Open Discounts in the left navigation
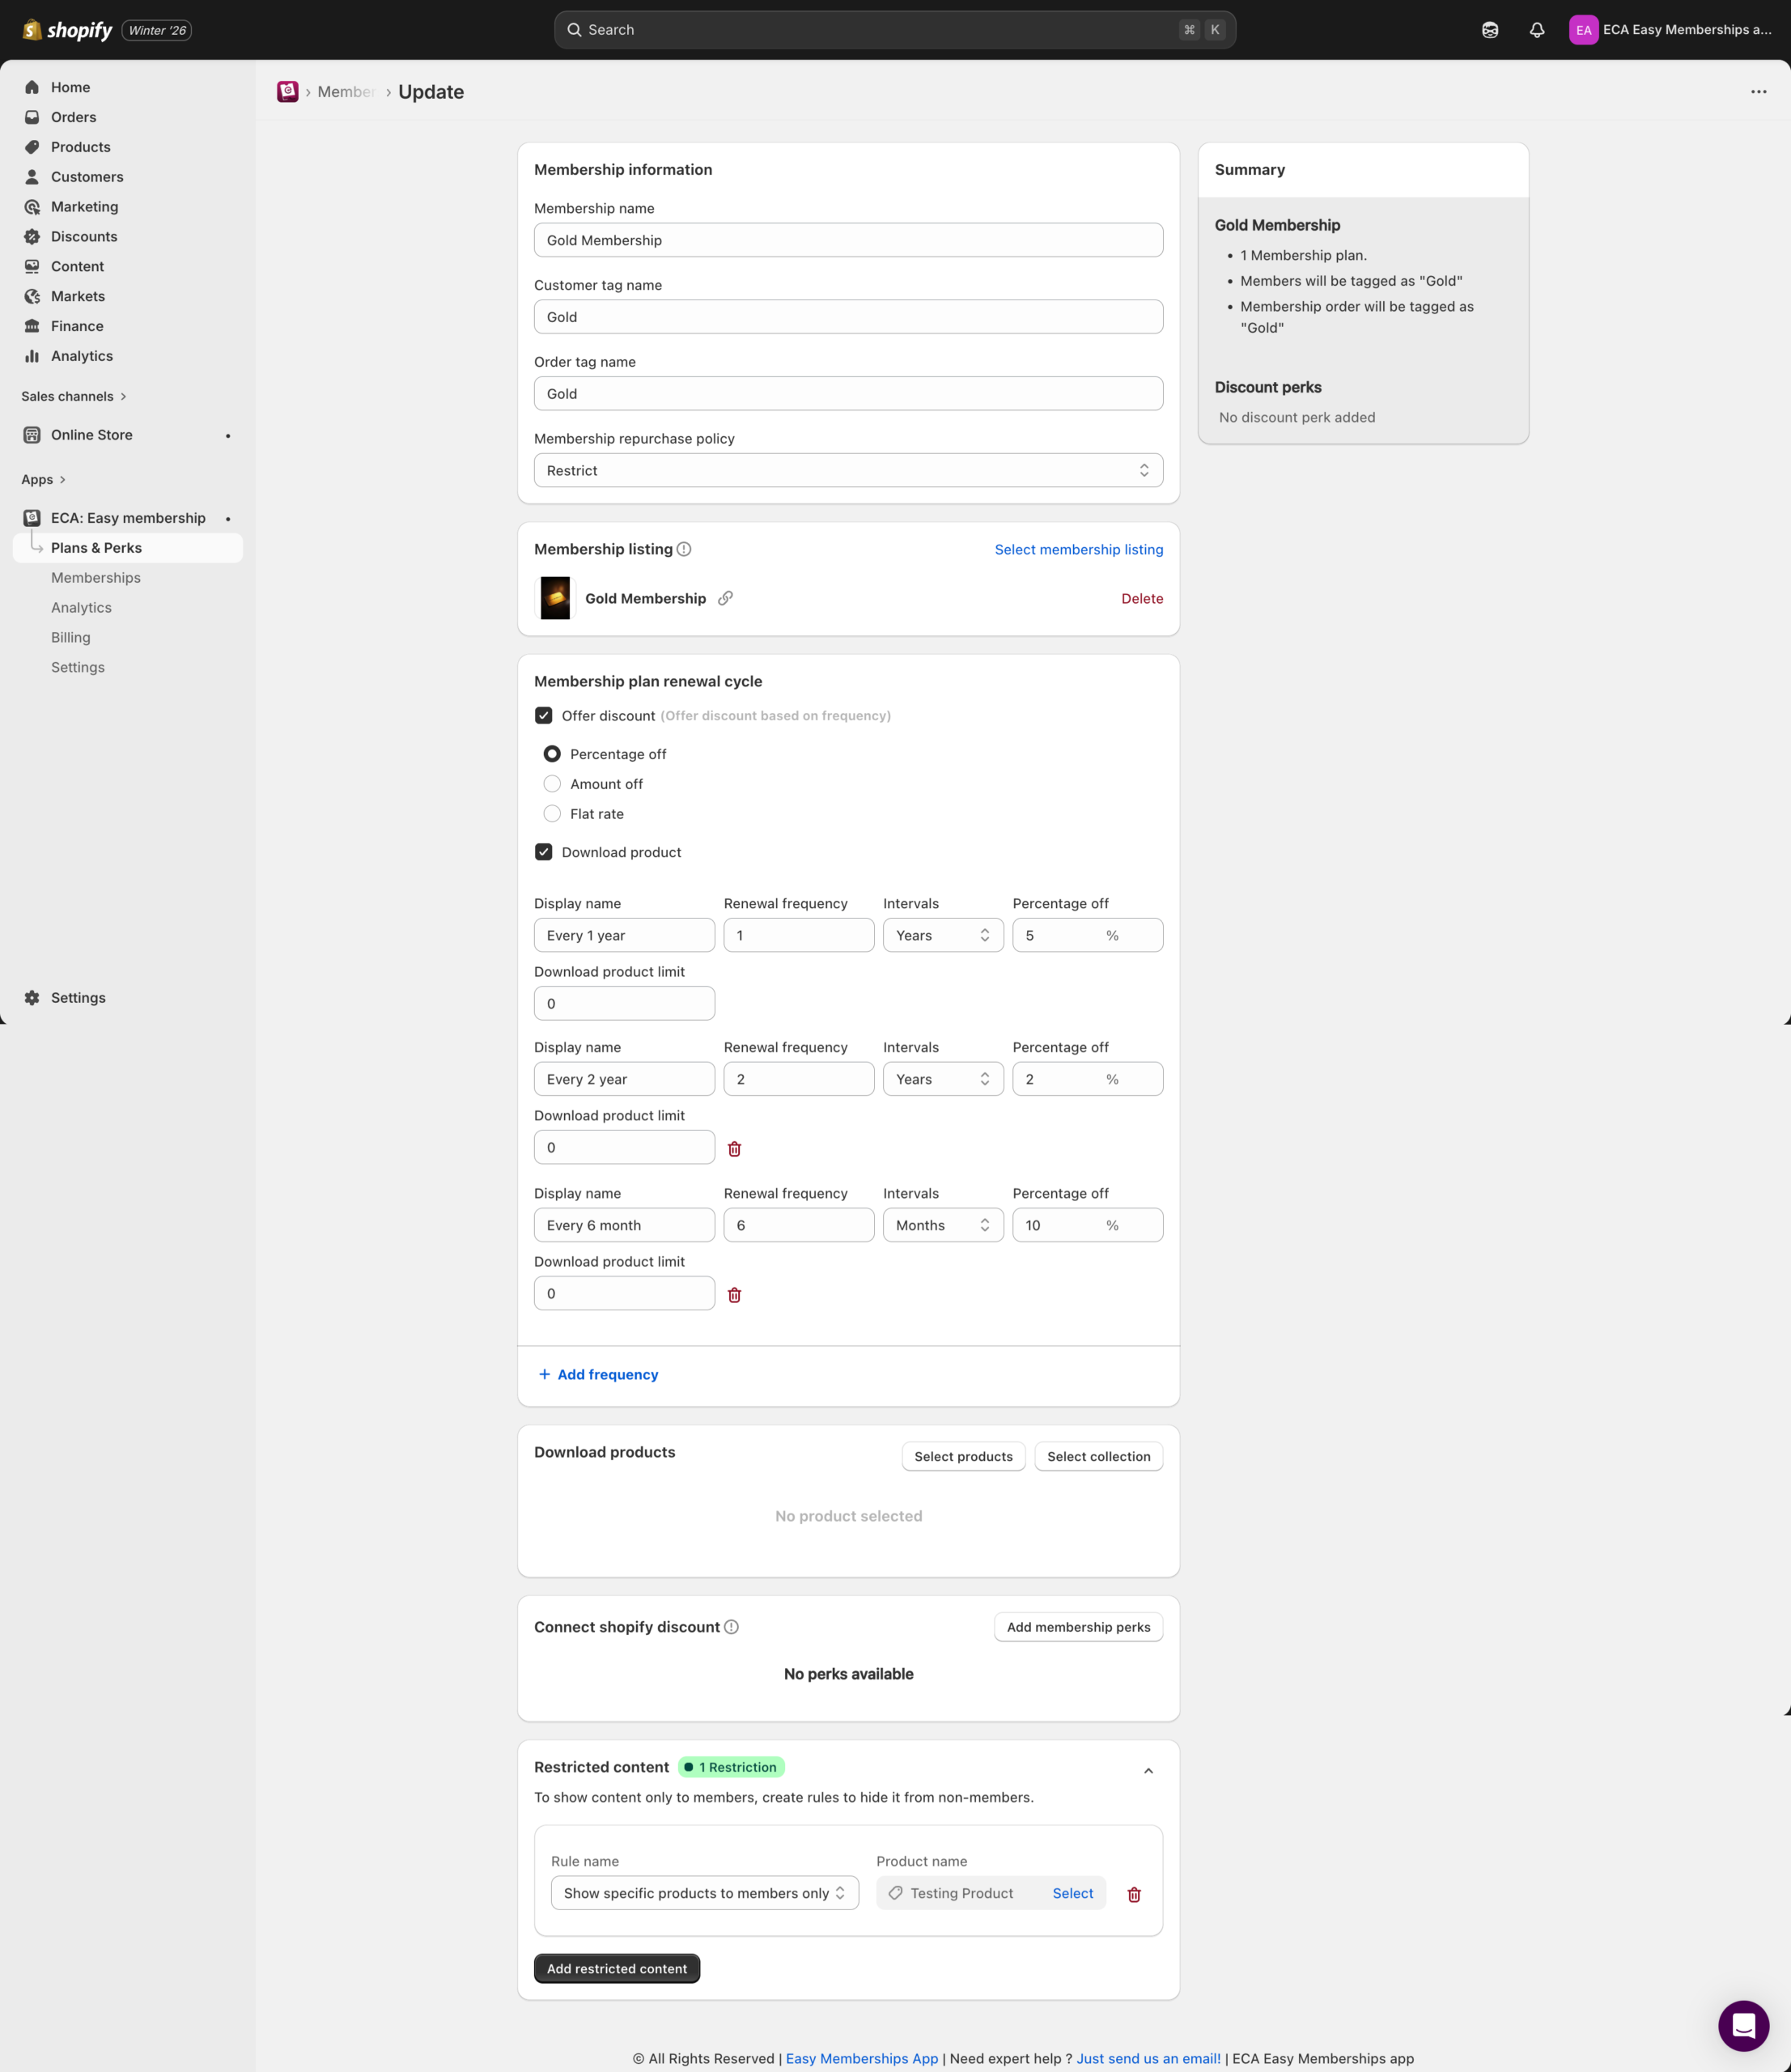Image resolution: width=1791 pixels, height=2072 pixels. (84, 237)
